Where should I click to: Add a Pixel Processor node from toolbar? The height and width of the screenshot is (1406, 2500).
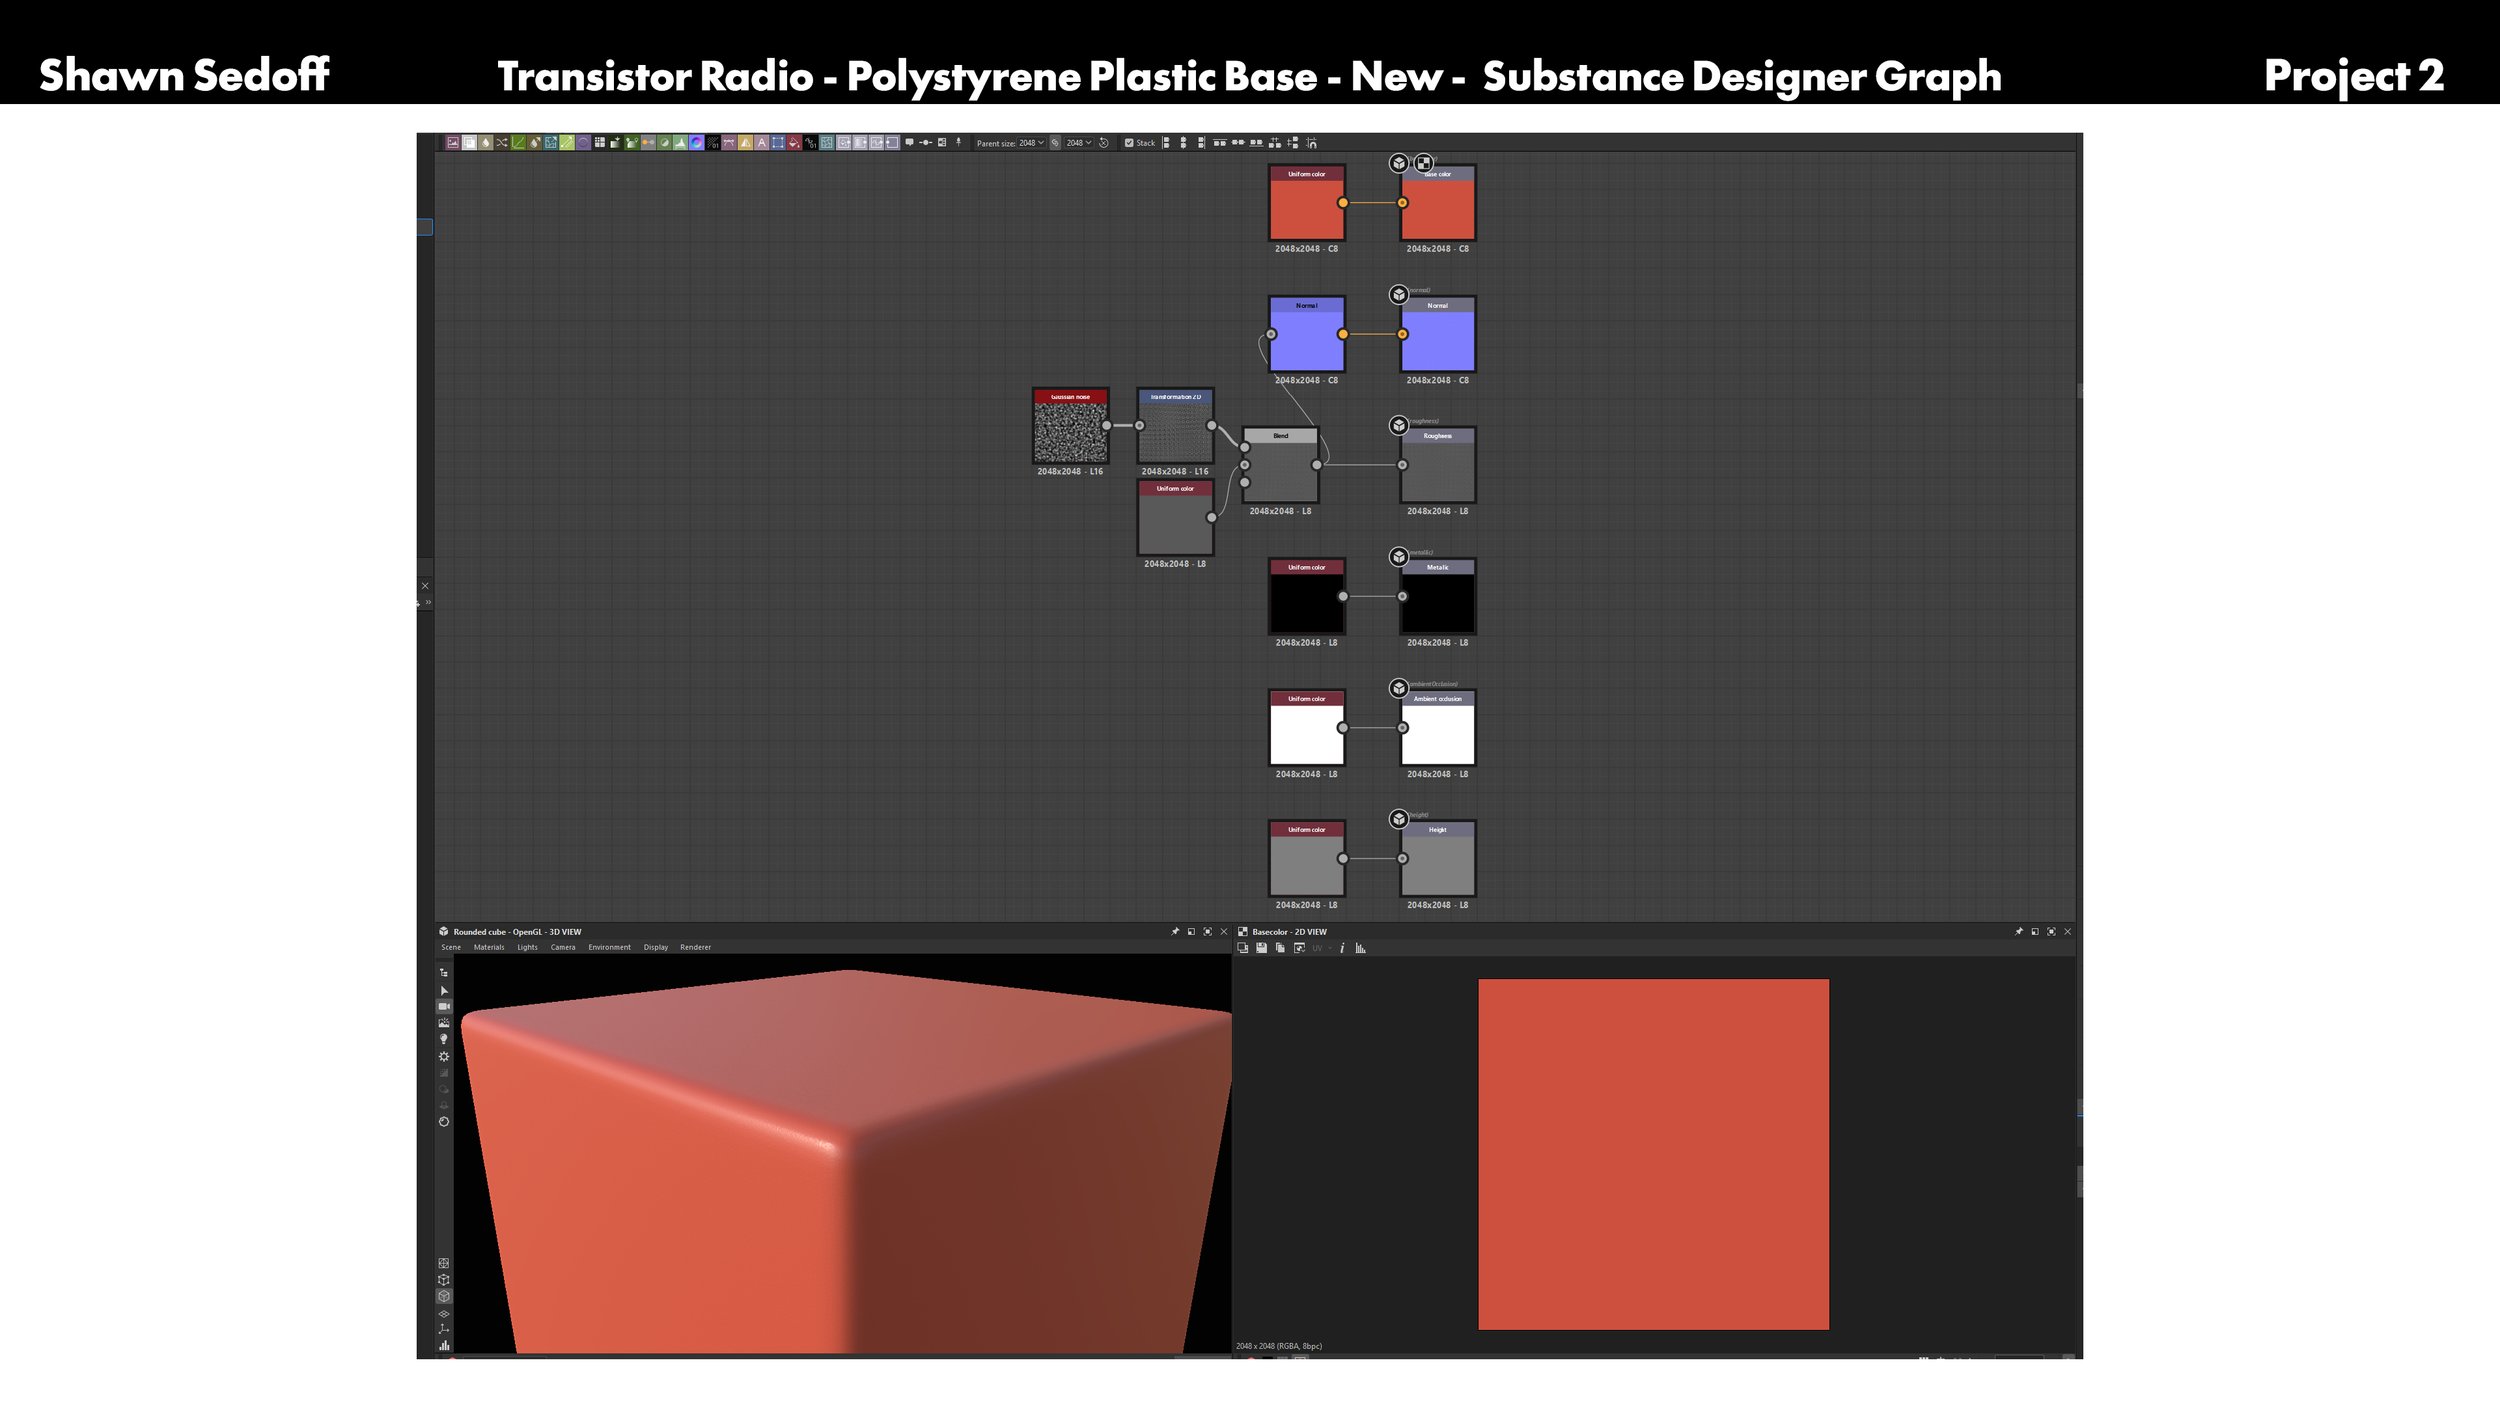pos(713,143)
